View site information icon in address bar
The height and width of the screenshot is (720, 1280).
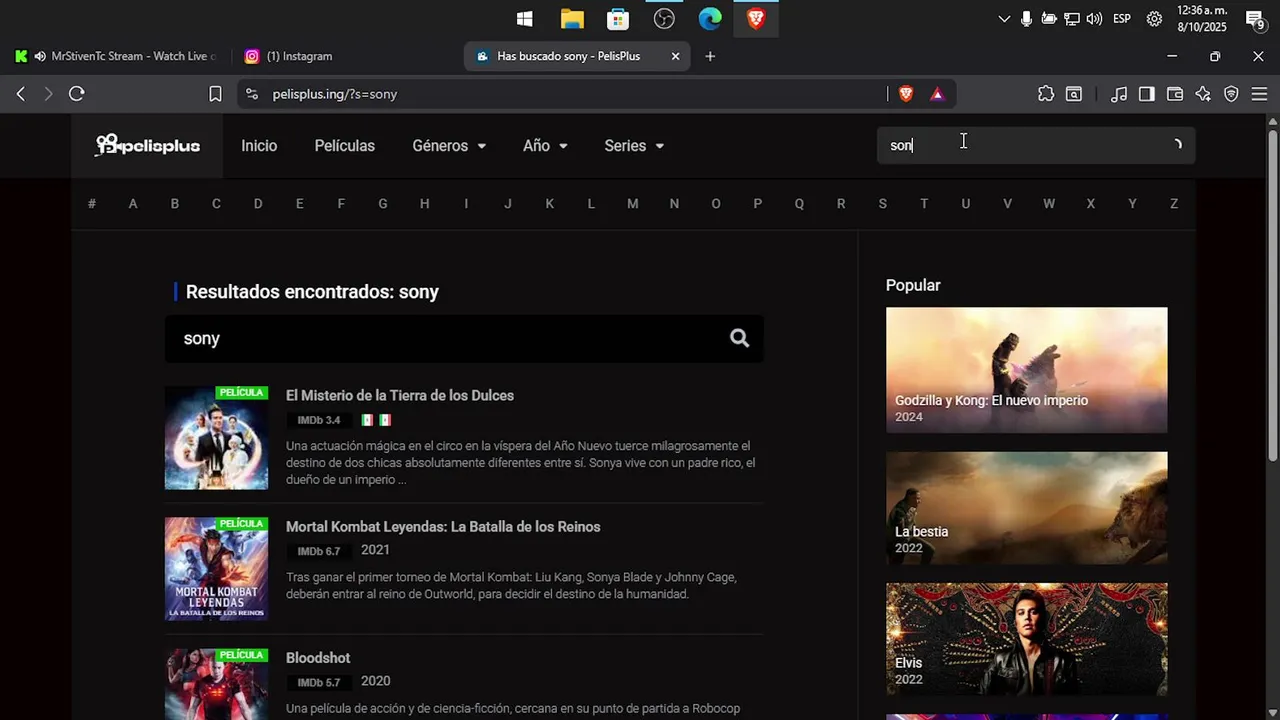click(252, 94)
